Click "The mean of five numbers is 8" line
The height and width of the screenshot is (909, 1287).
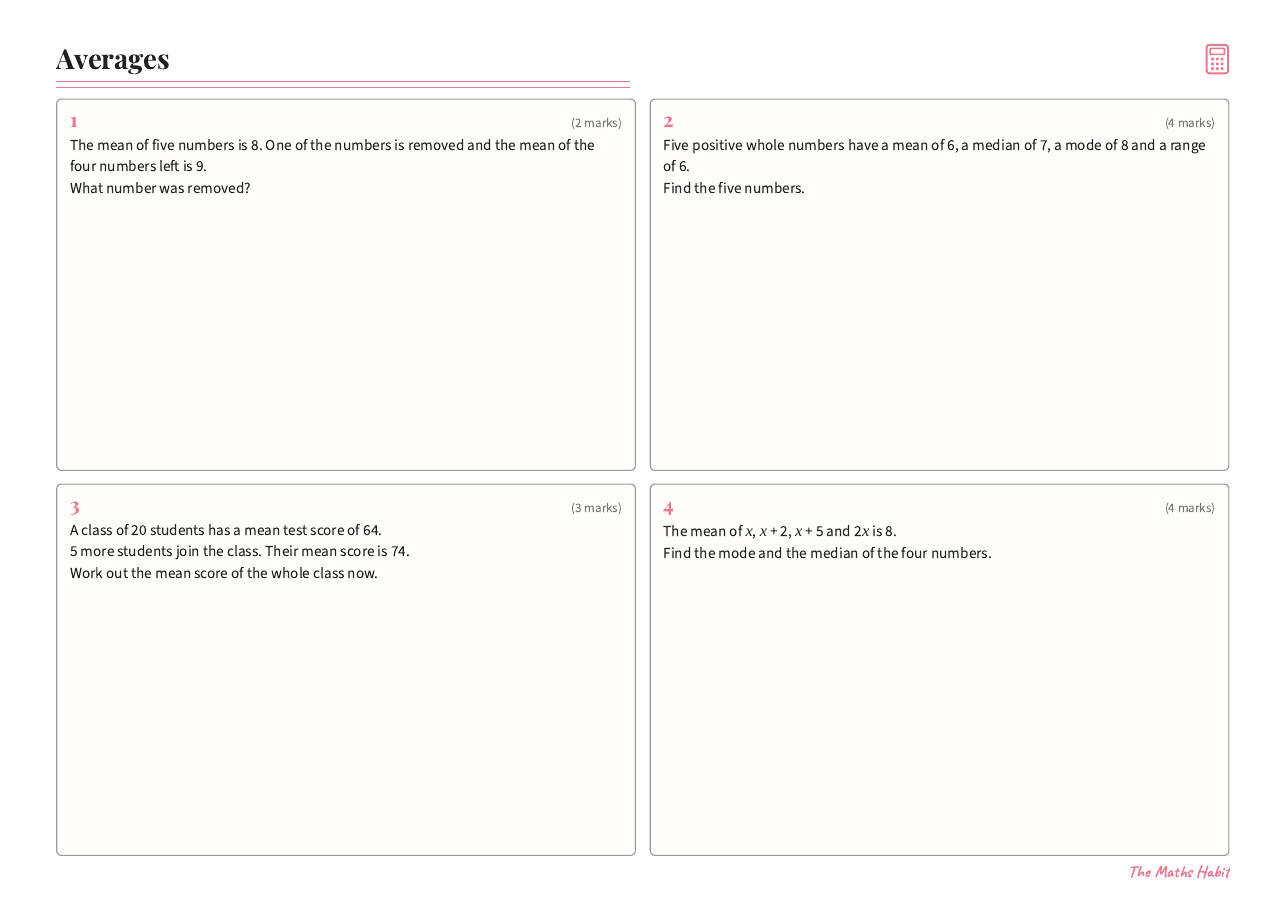coord(332,145)
